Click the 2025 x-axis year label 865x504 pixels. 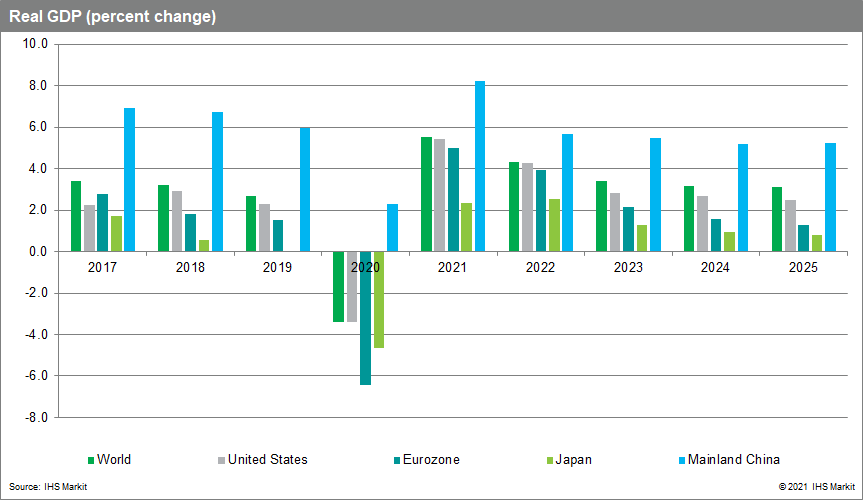point(803,268)
